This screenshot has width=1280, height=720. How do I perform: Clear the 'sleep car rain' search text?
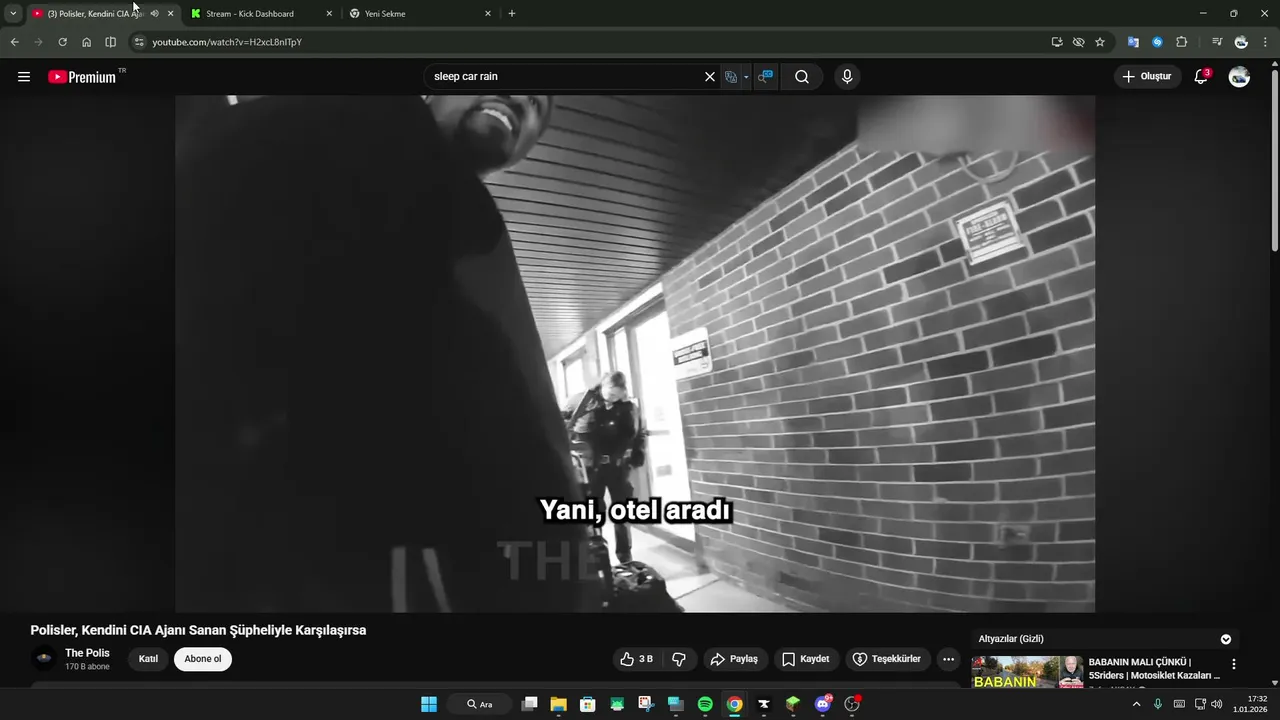tap(710, 77)
